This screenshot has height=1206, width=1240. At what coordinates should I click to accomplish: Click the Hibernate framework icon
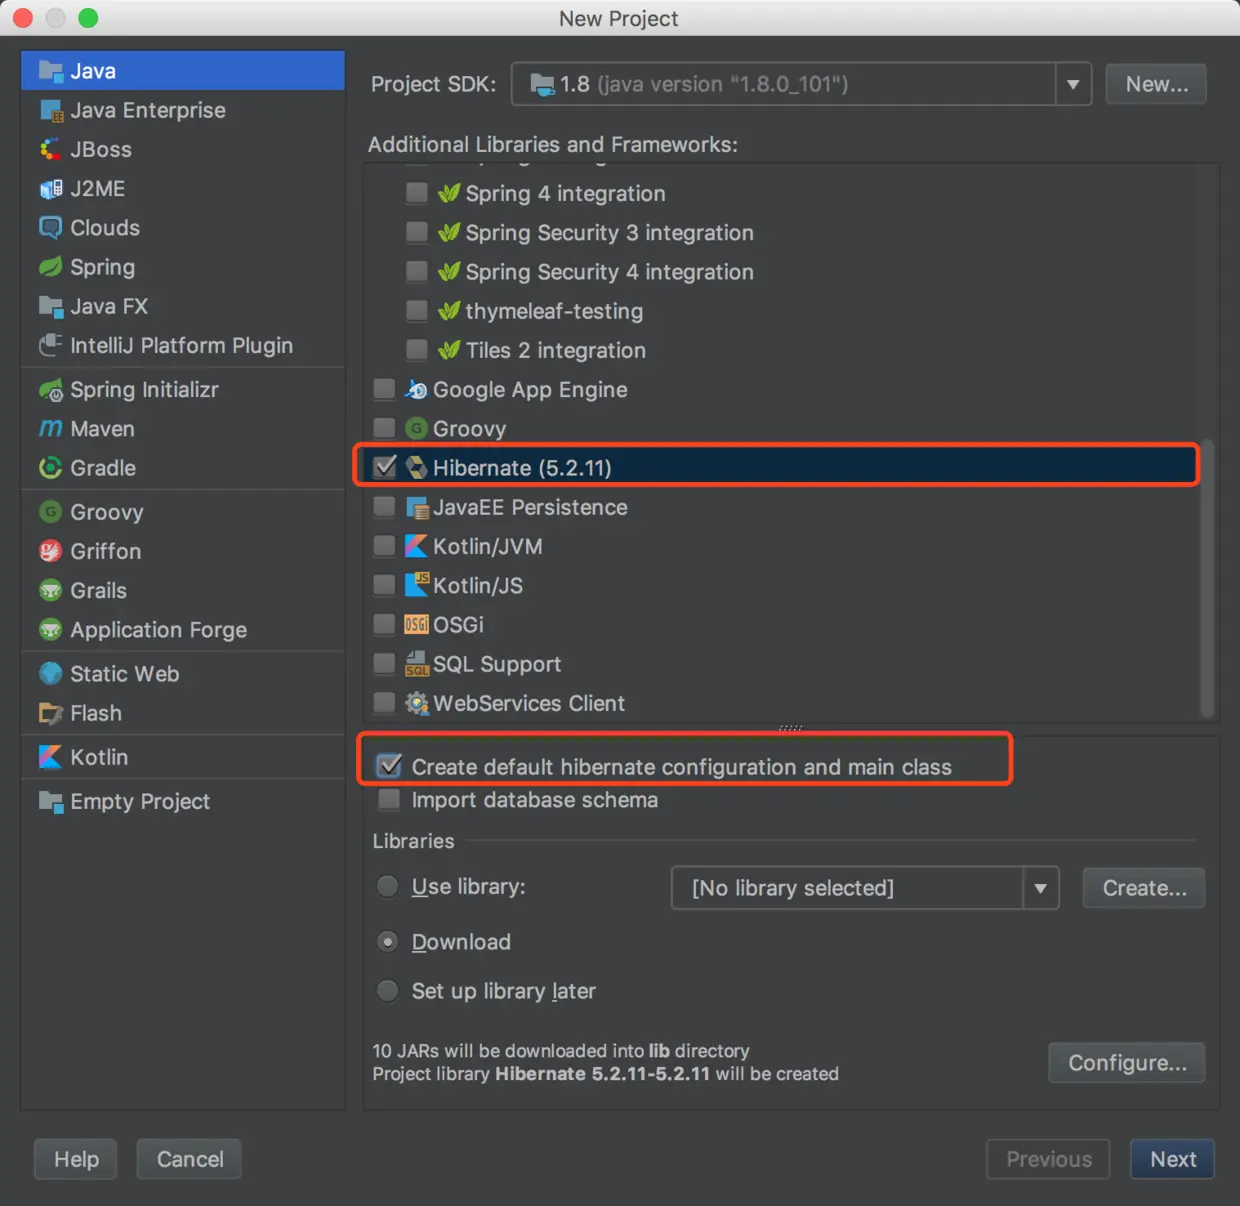click(x=416, y=467)
